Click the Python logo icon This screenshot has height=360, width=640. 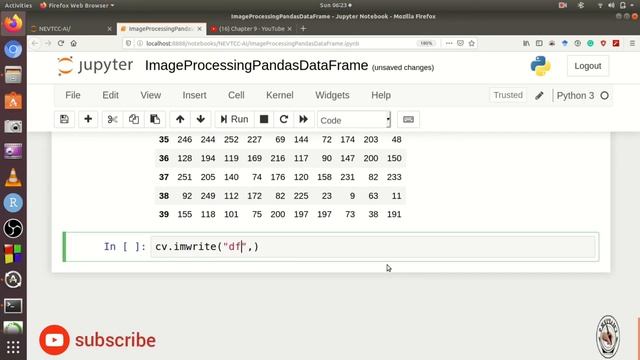coord(540,66)
